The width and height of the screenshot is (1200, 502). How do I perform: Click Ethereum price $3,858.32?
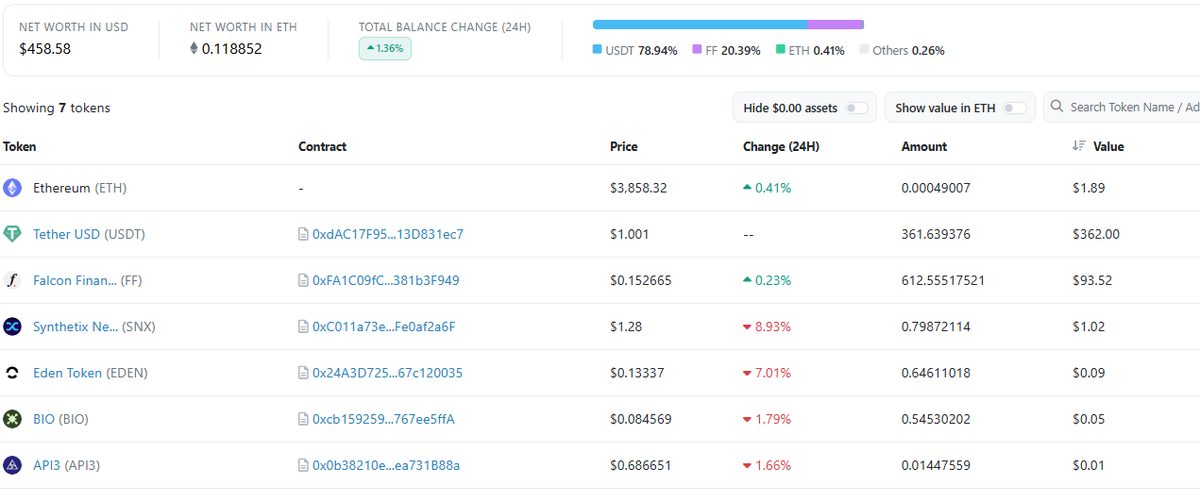[x=640, y=188]
